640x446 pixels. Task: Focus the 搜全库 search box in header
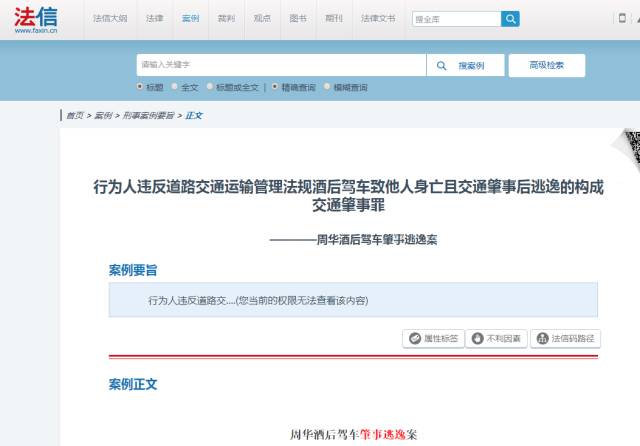(456, 19)
